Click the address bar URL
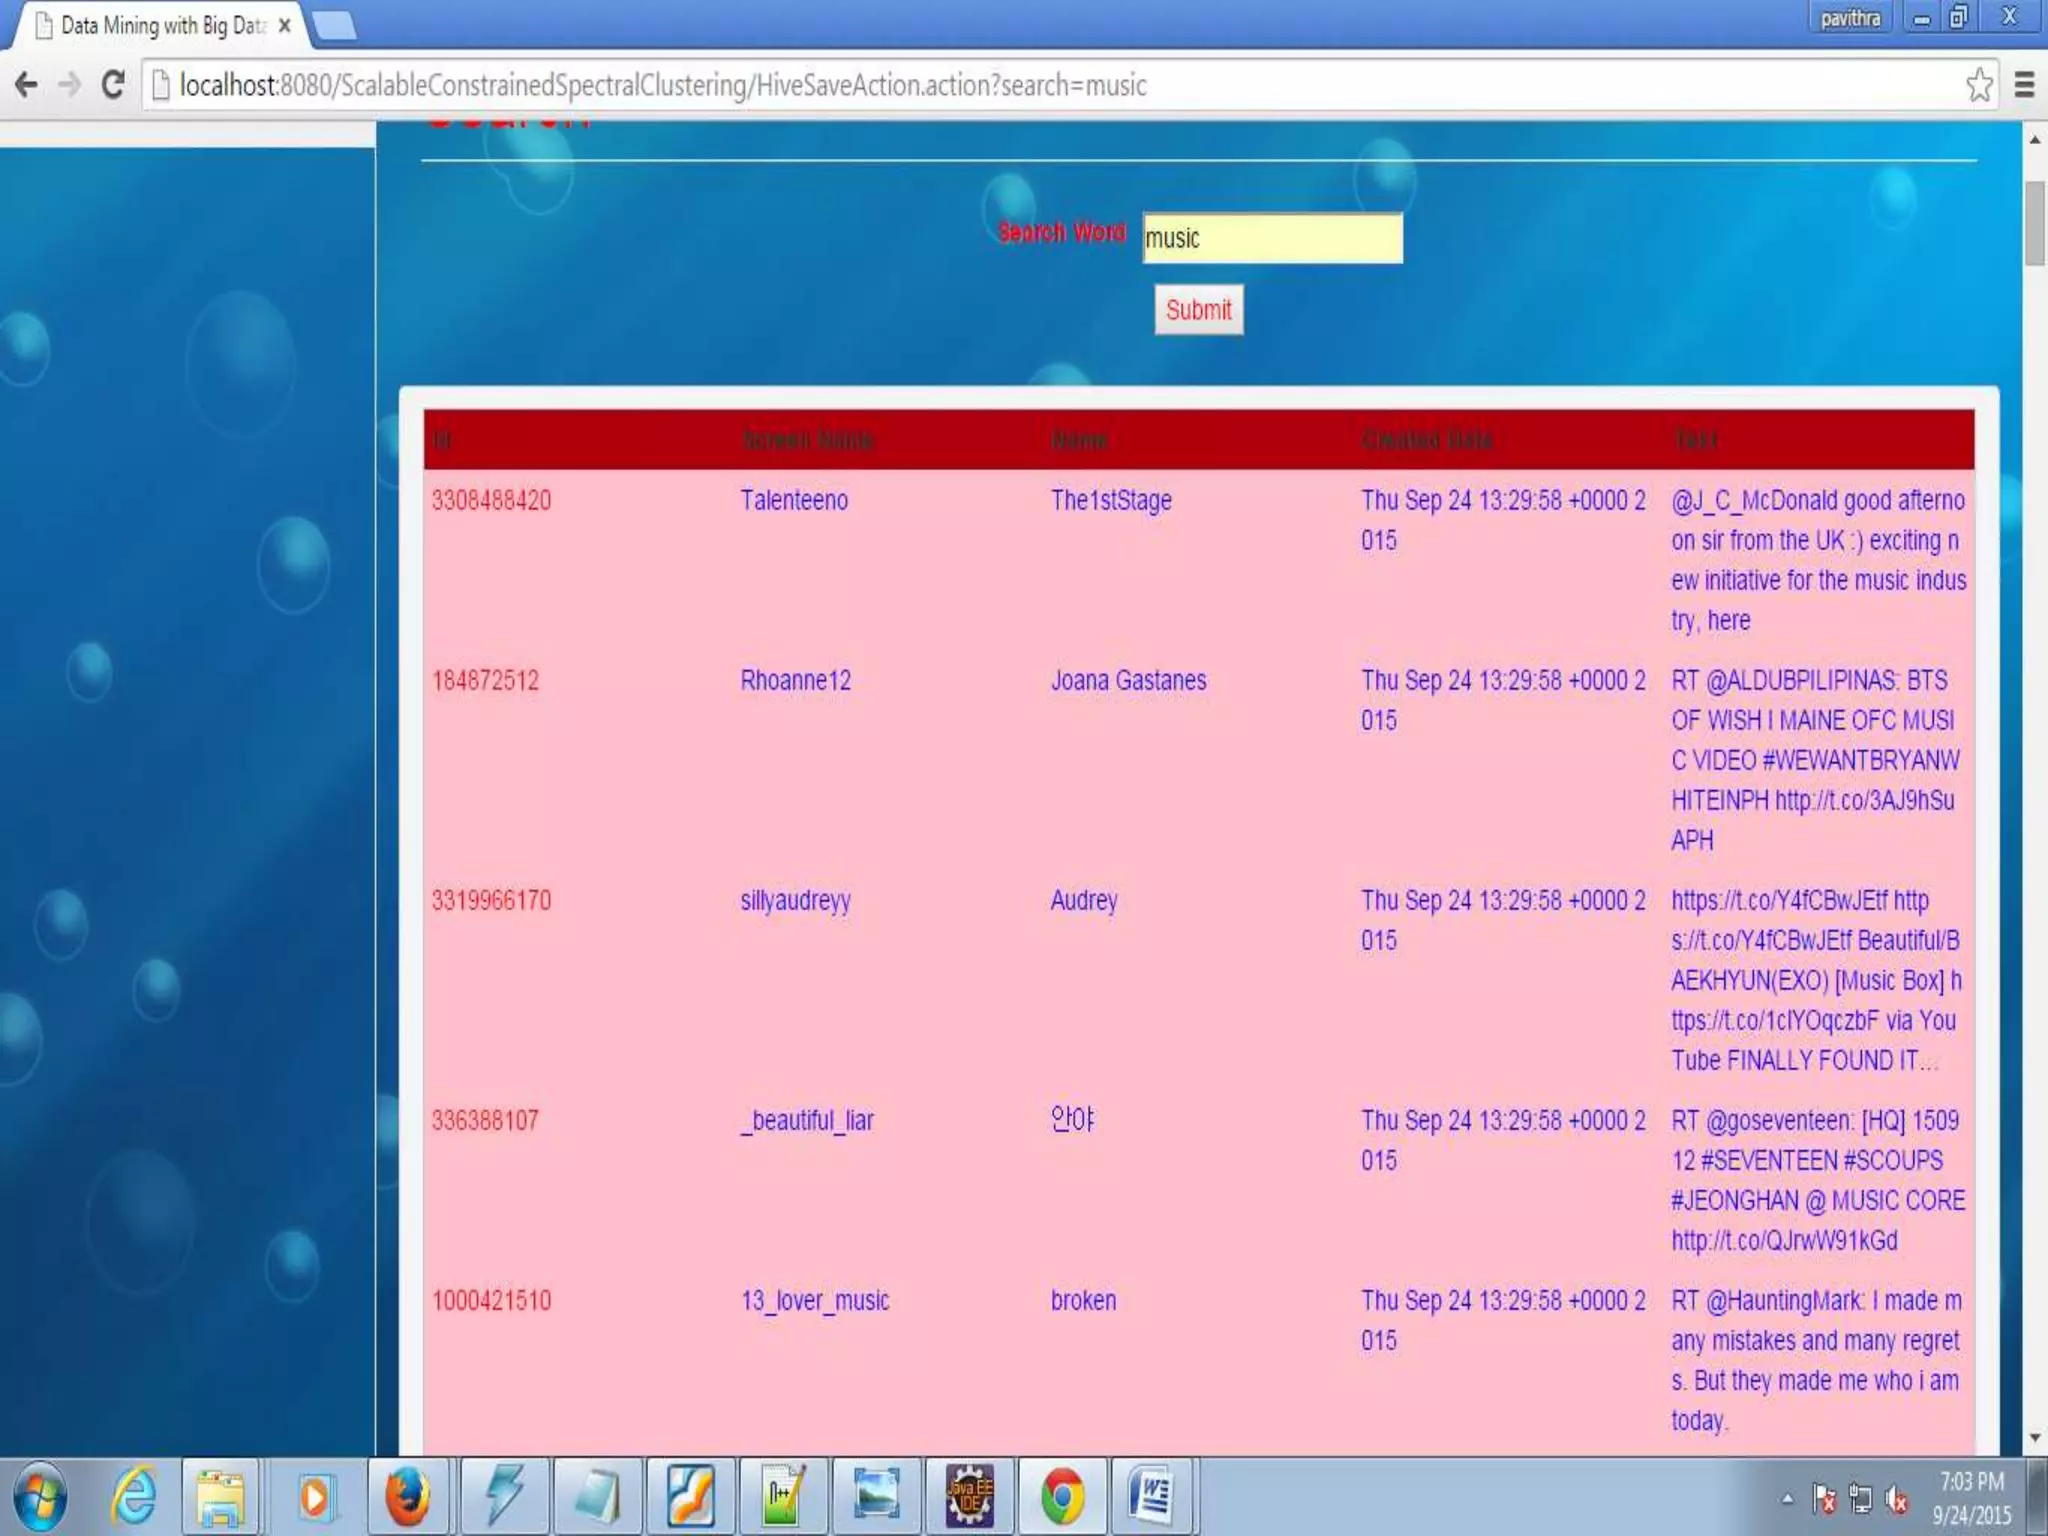The width and height of the screenshot is (2048, 1536). [662, 85]
